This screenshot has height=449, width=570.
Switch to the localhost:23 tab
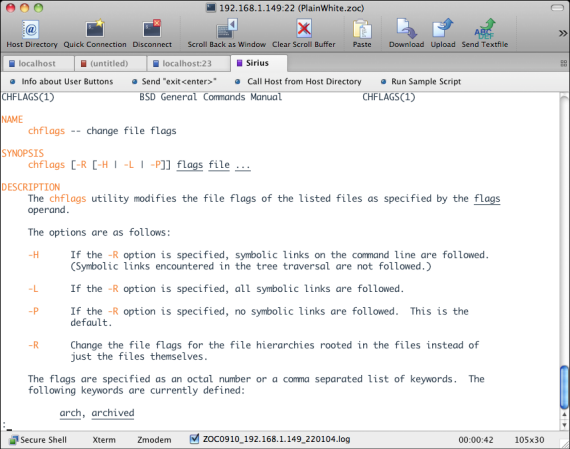(x=182, y=64)
